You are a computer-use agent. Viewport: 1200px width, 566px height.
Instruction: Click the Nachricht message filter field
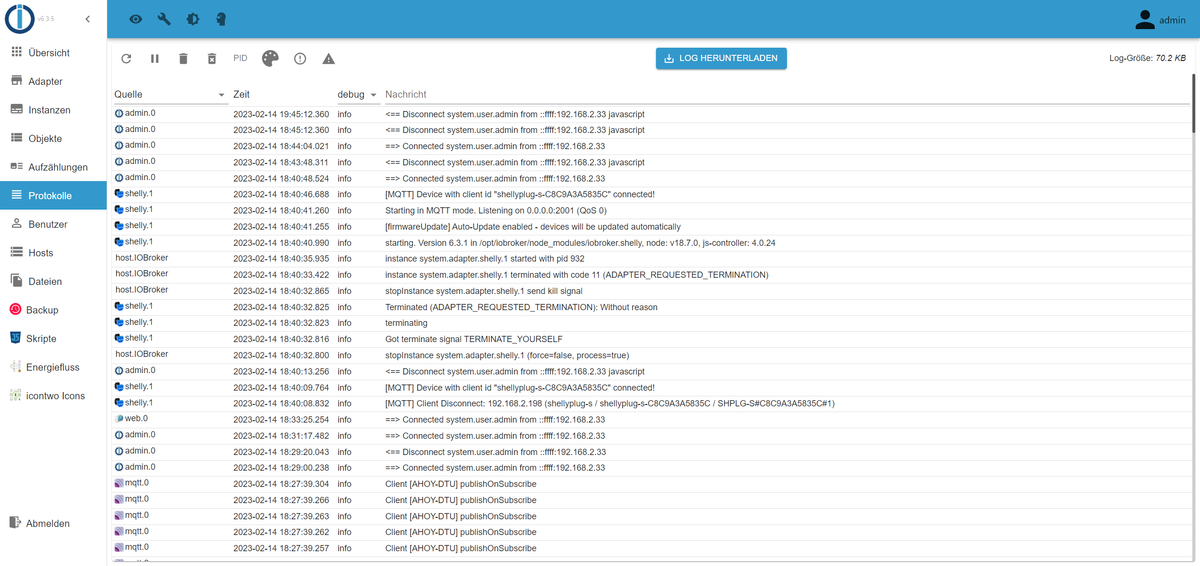785,94
